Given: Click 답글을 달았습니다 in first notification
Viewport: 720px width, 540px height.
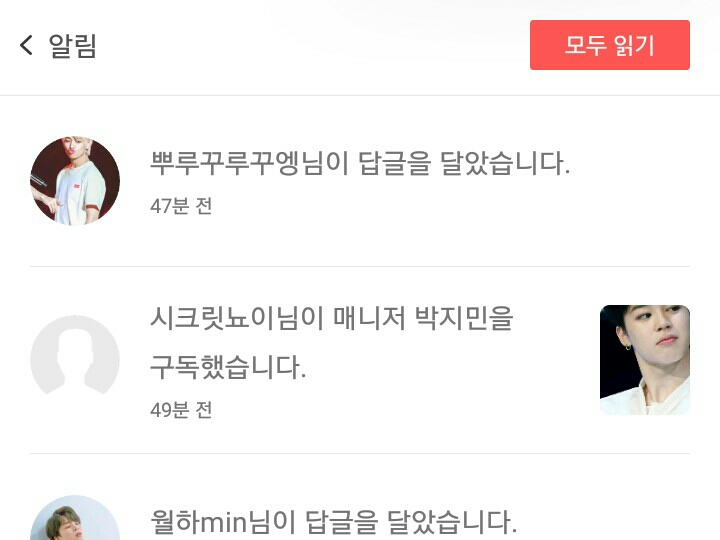Looking at the screenshot, I should (x=464, y=163).
